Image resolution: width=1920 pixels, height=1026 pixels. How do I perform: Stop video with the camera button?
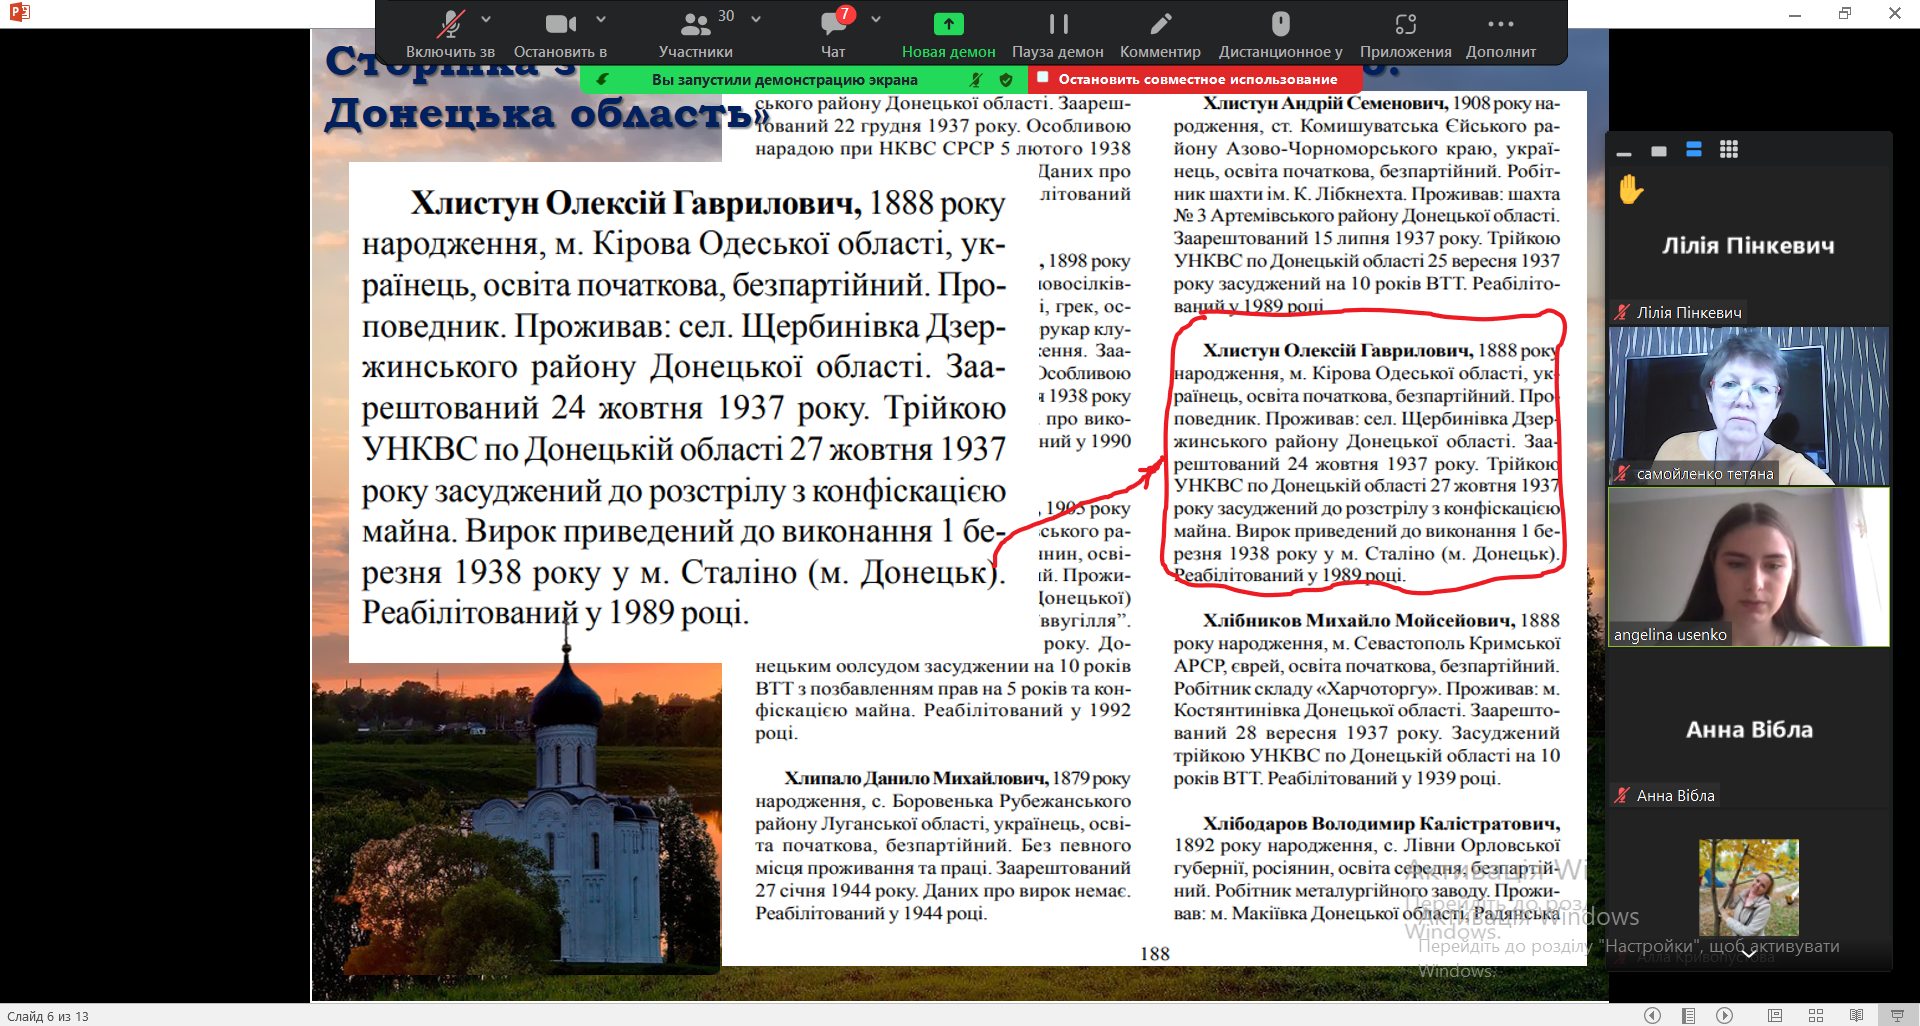tap(561, 33)
